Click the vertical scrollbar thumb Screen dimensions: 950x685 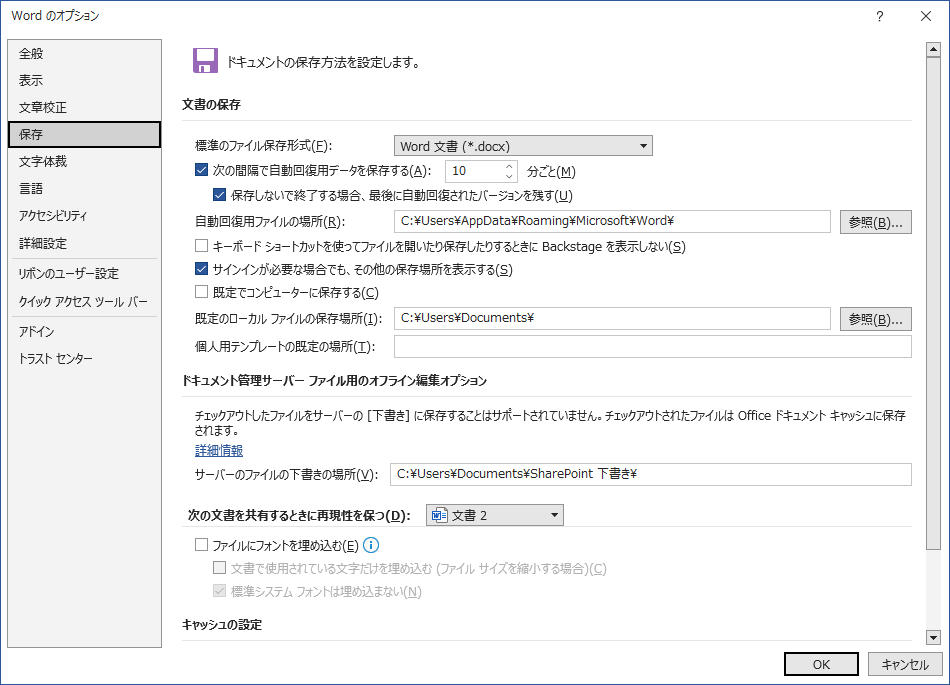(x=933, y=303)
